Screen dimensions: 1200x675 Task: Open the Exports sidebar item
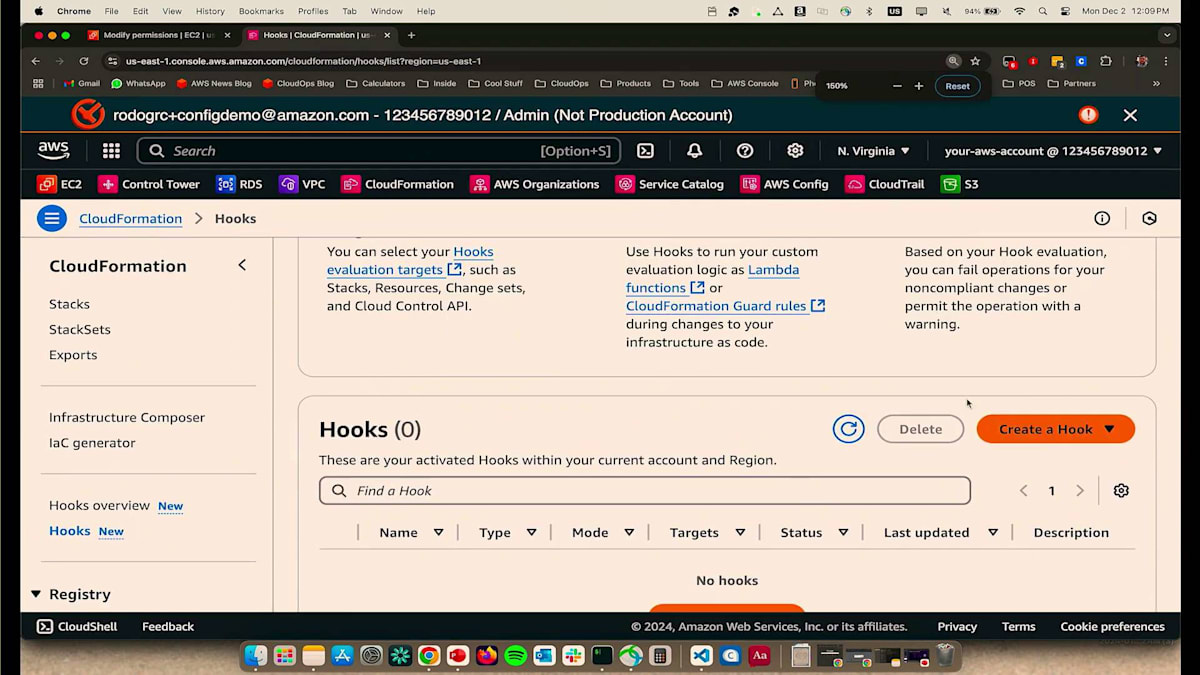coord(73,355)
